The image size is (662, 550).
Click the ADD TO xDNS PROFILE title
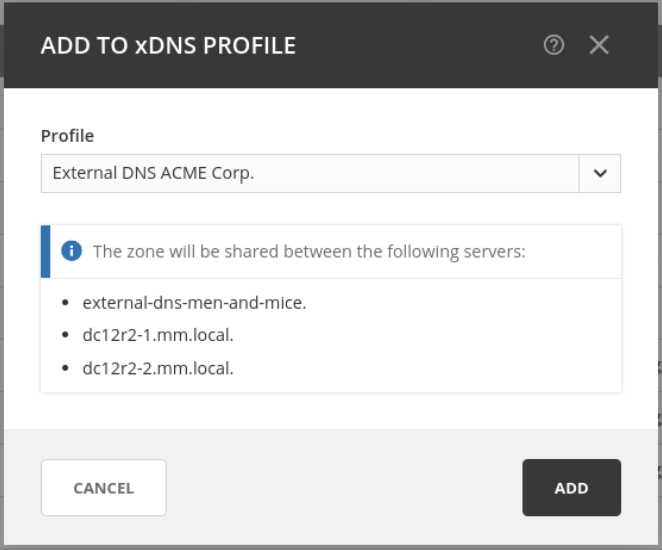(x=168, y=45)
